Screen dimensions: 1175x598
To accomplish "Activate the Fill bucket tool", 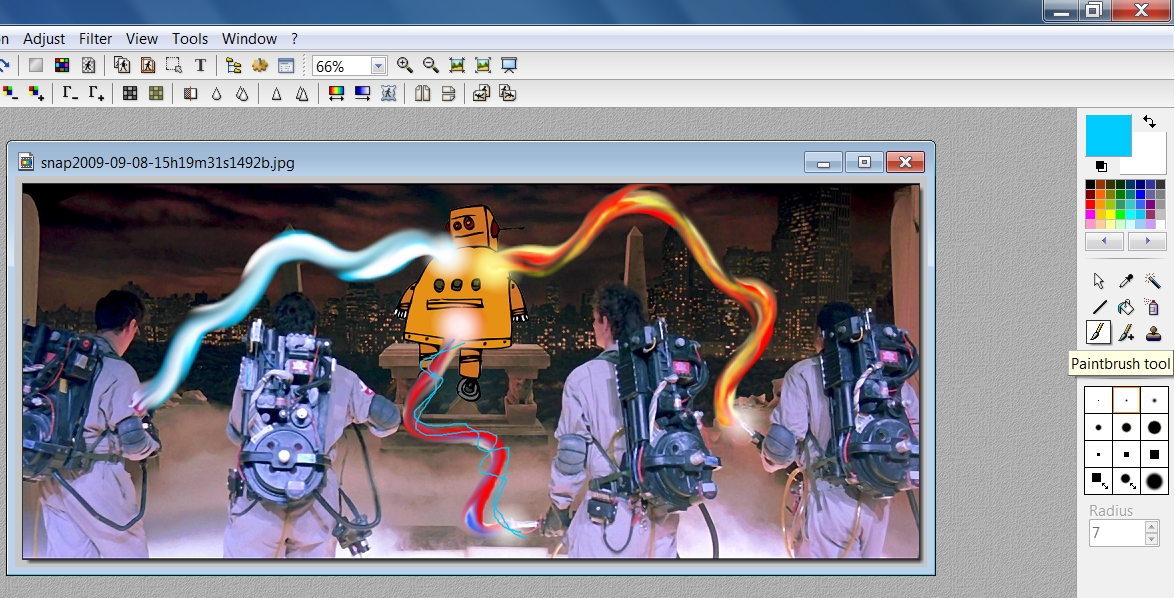I will [x=1126, y=306].
